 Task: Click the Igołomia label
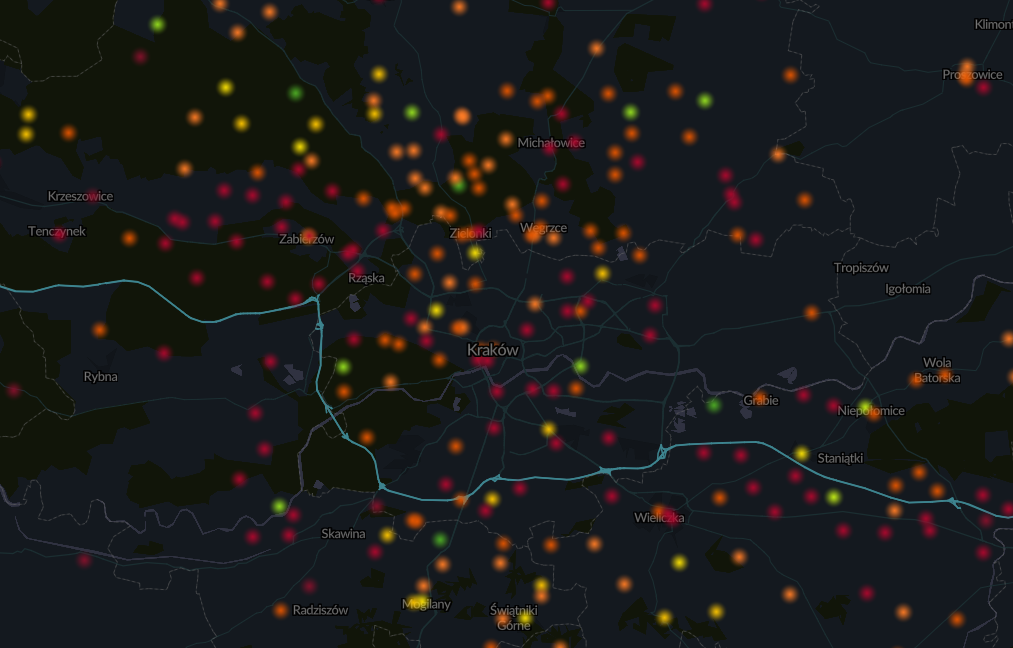[907, 289]
